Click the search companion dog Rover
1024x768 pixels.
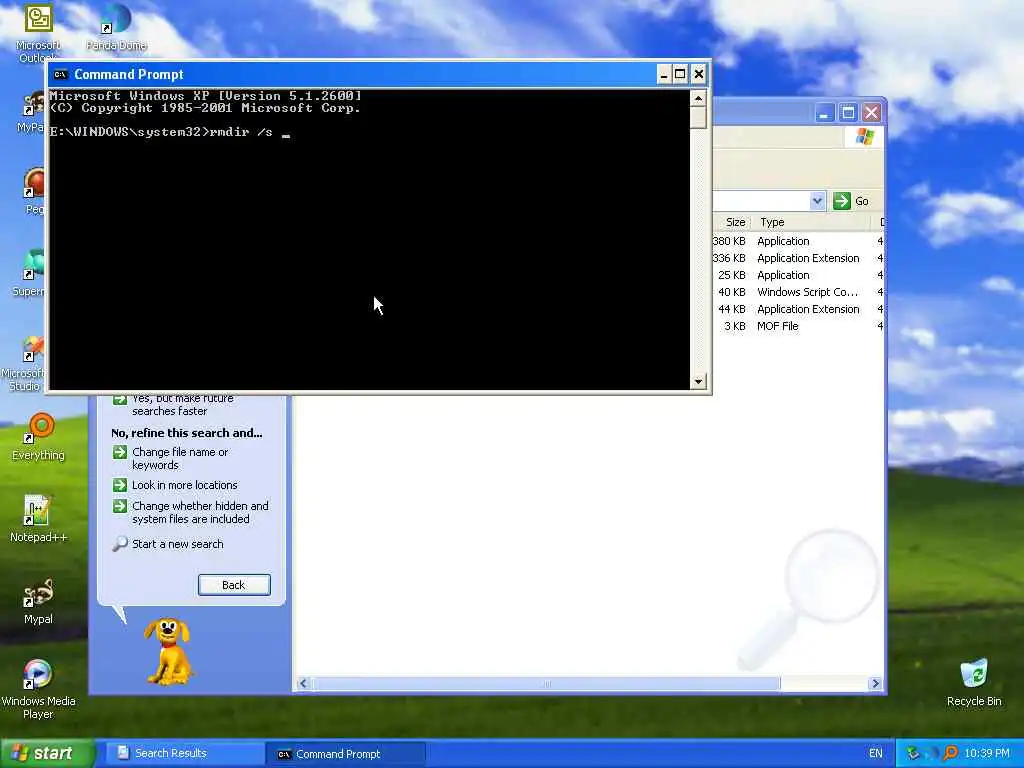[x=169, y=651]
